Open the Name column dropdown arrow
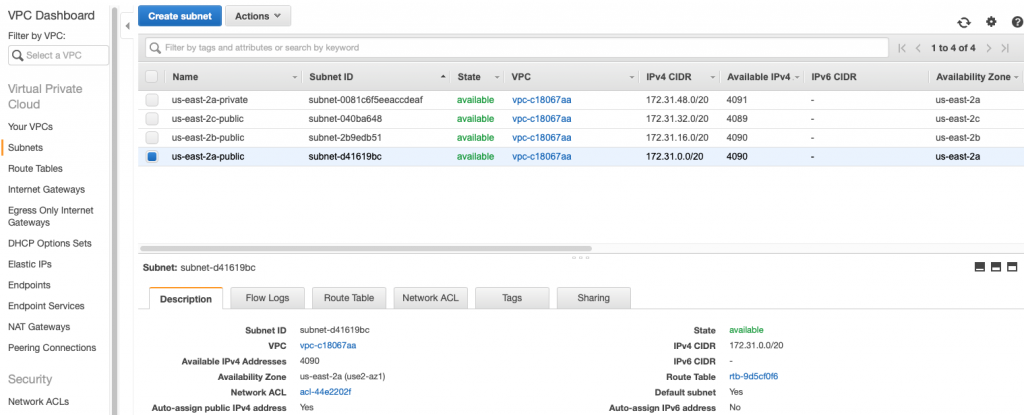Viewport: 1024px width, 415px height. (x=294, y=77)
